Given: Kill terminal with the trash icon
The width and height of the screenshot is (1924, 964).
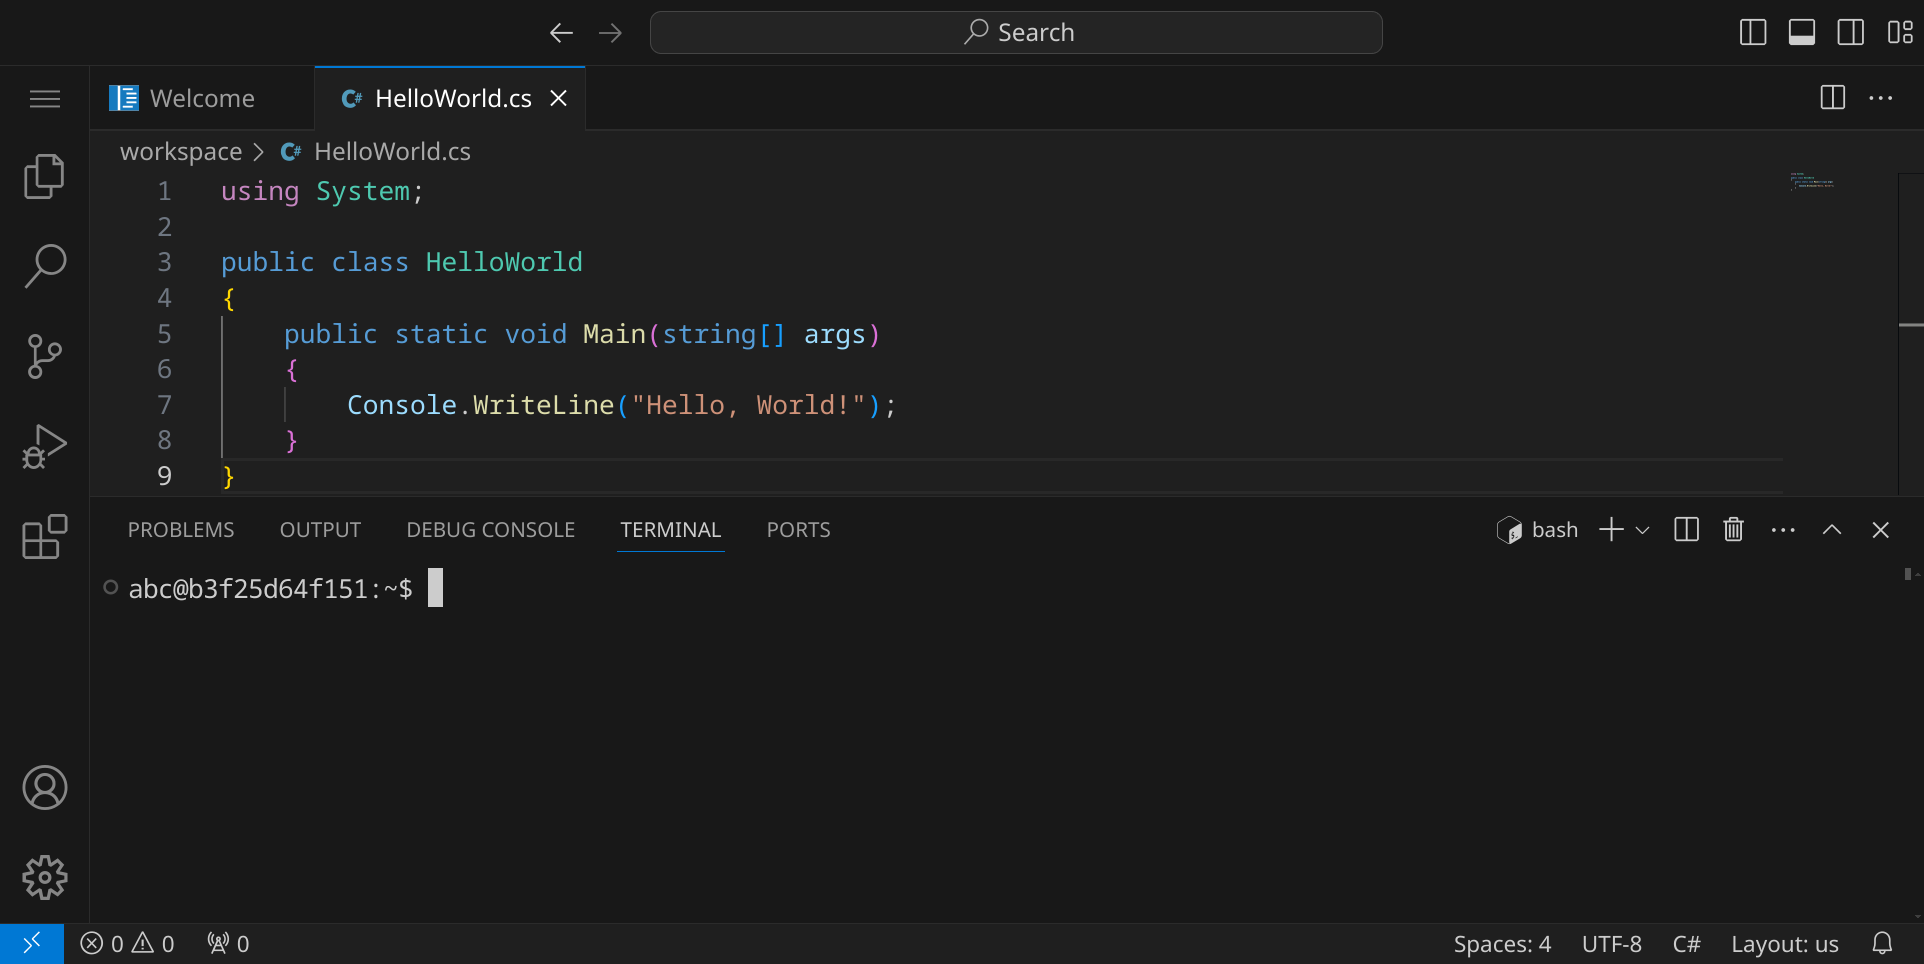Looking at the screenshot, I should point(1733,530).
